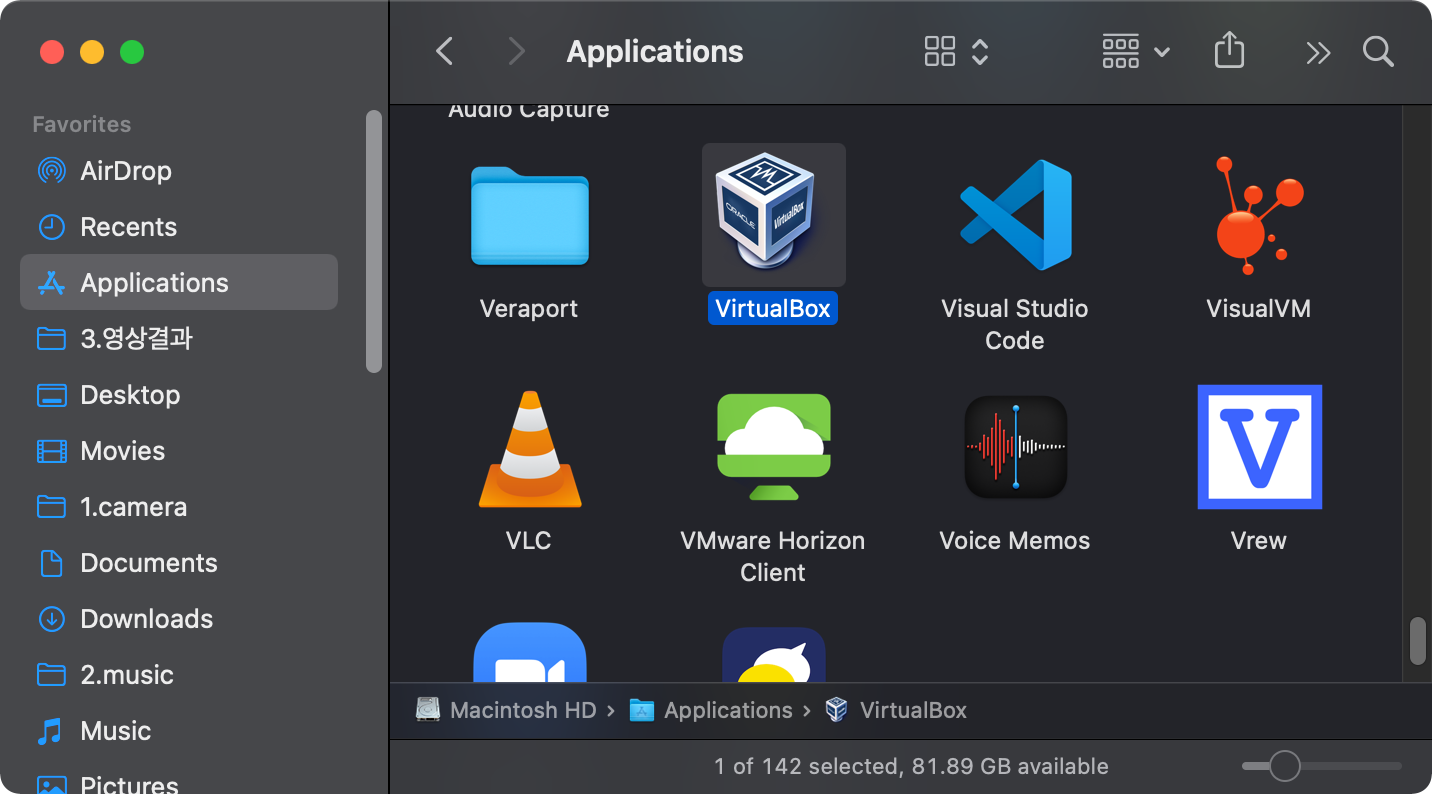
Task: Open Desktop in sidebar
Action: (x=179, y=395)
